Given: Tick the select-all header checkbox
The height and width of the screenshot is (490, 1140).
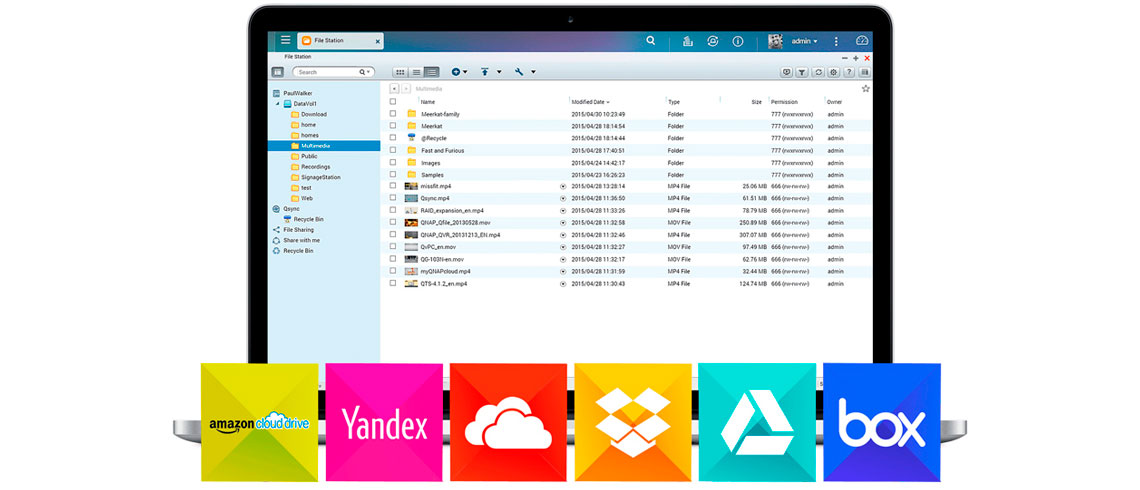Looking at the screenshot, I should (393, 102).
